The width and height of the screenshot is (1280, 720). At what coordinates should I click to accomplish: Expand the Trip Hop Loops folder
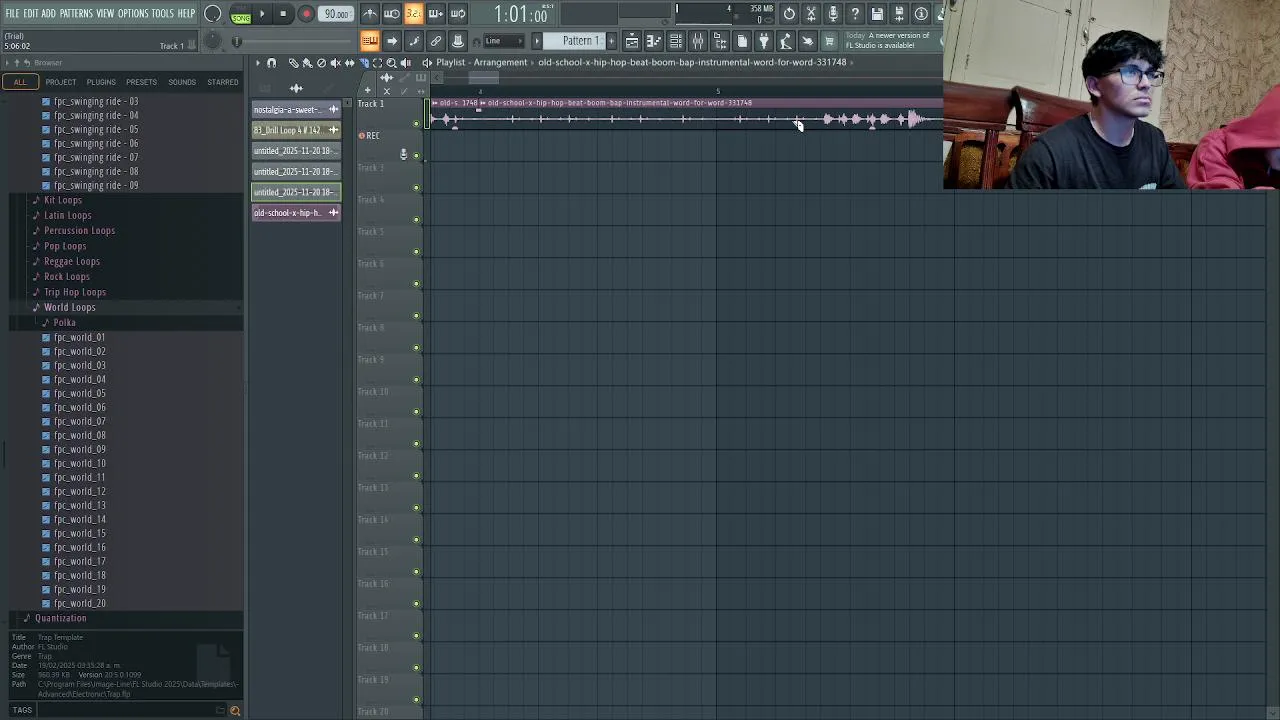[75, 292]
